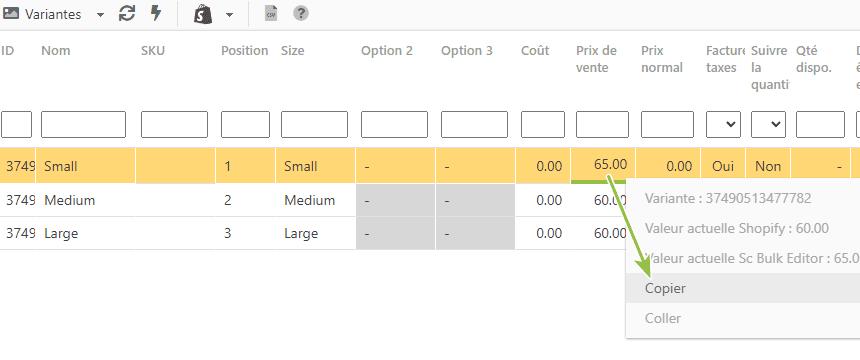Expand the Shopify bag dropdown arrow
Image resolution: width=860 pixels, height=360 pixels.
click(229, 15)
